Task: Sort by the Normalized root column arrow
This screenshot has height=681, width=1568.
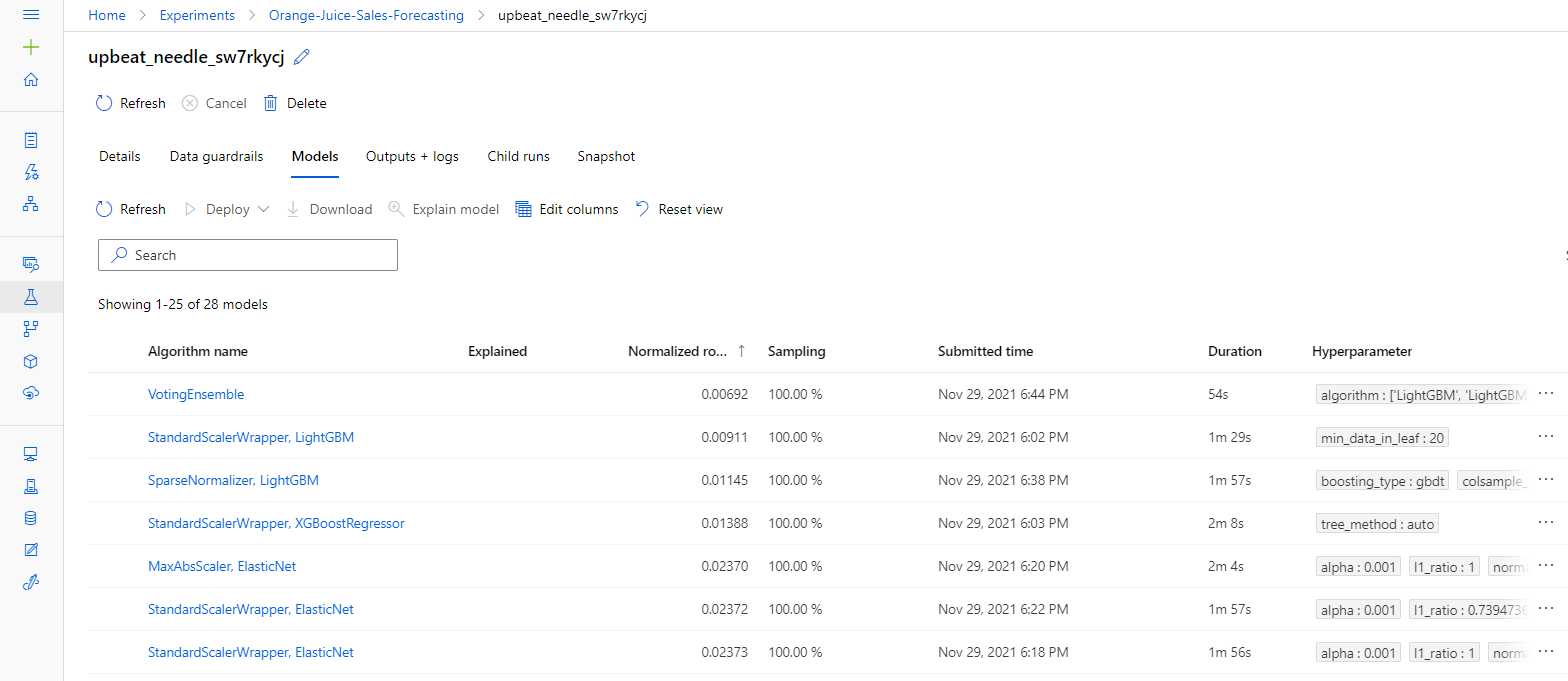Action: click(741, 351)
